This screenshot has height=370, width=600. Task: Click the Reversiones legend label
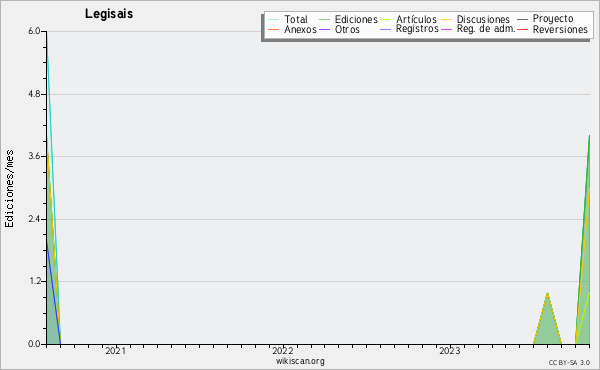pos(560,29)
